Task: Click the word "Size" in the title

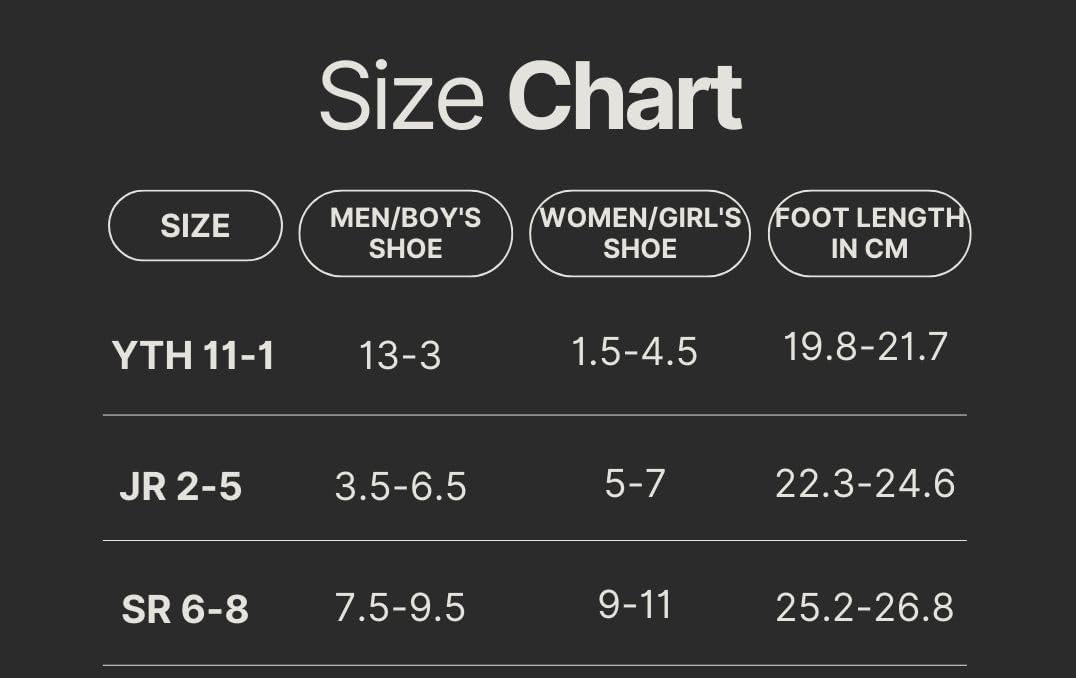Action: click(x=401, y=97)
